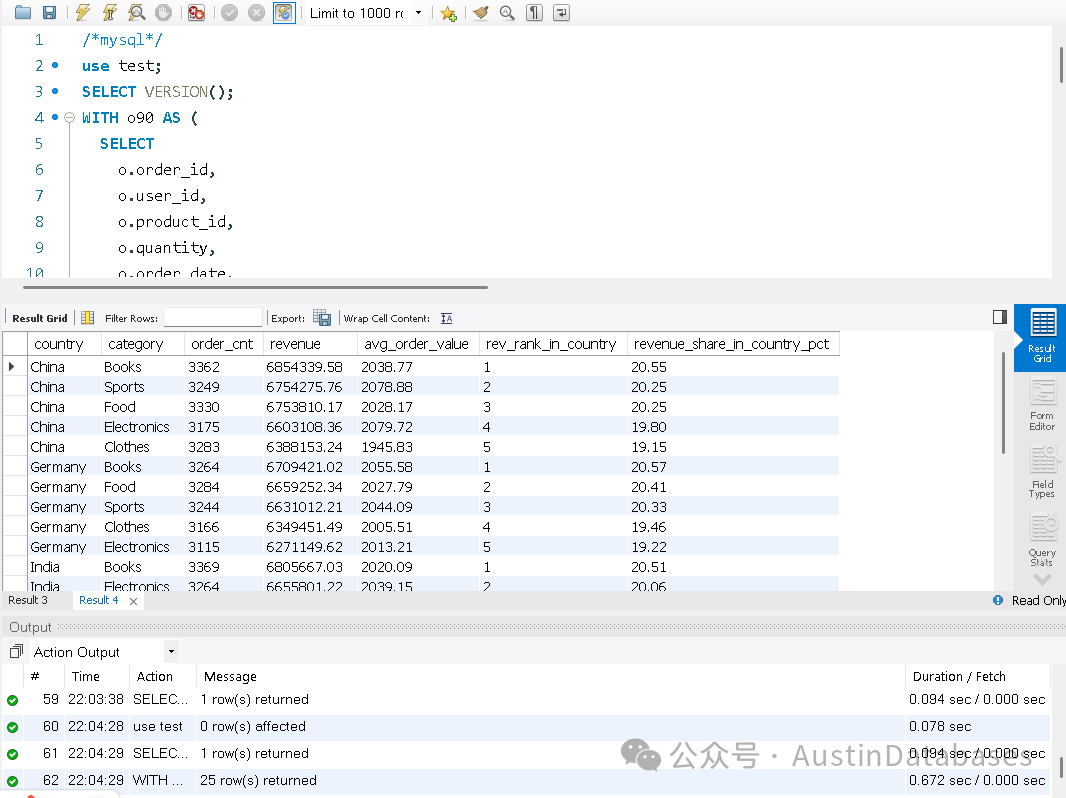Toggle word wrapping in the SQL editor
1066x798 pixels.
tap(561, 12)
